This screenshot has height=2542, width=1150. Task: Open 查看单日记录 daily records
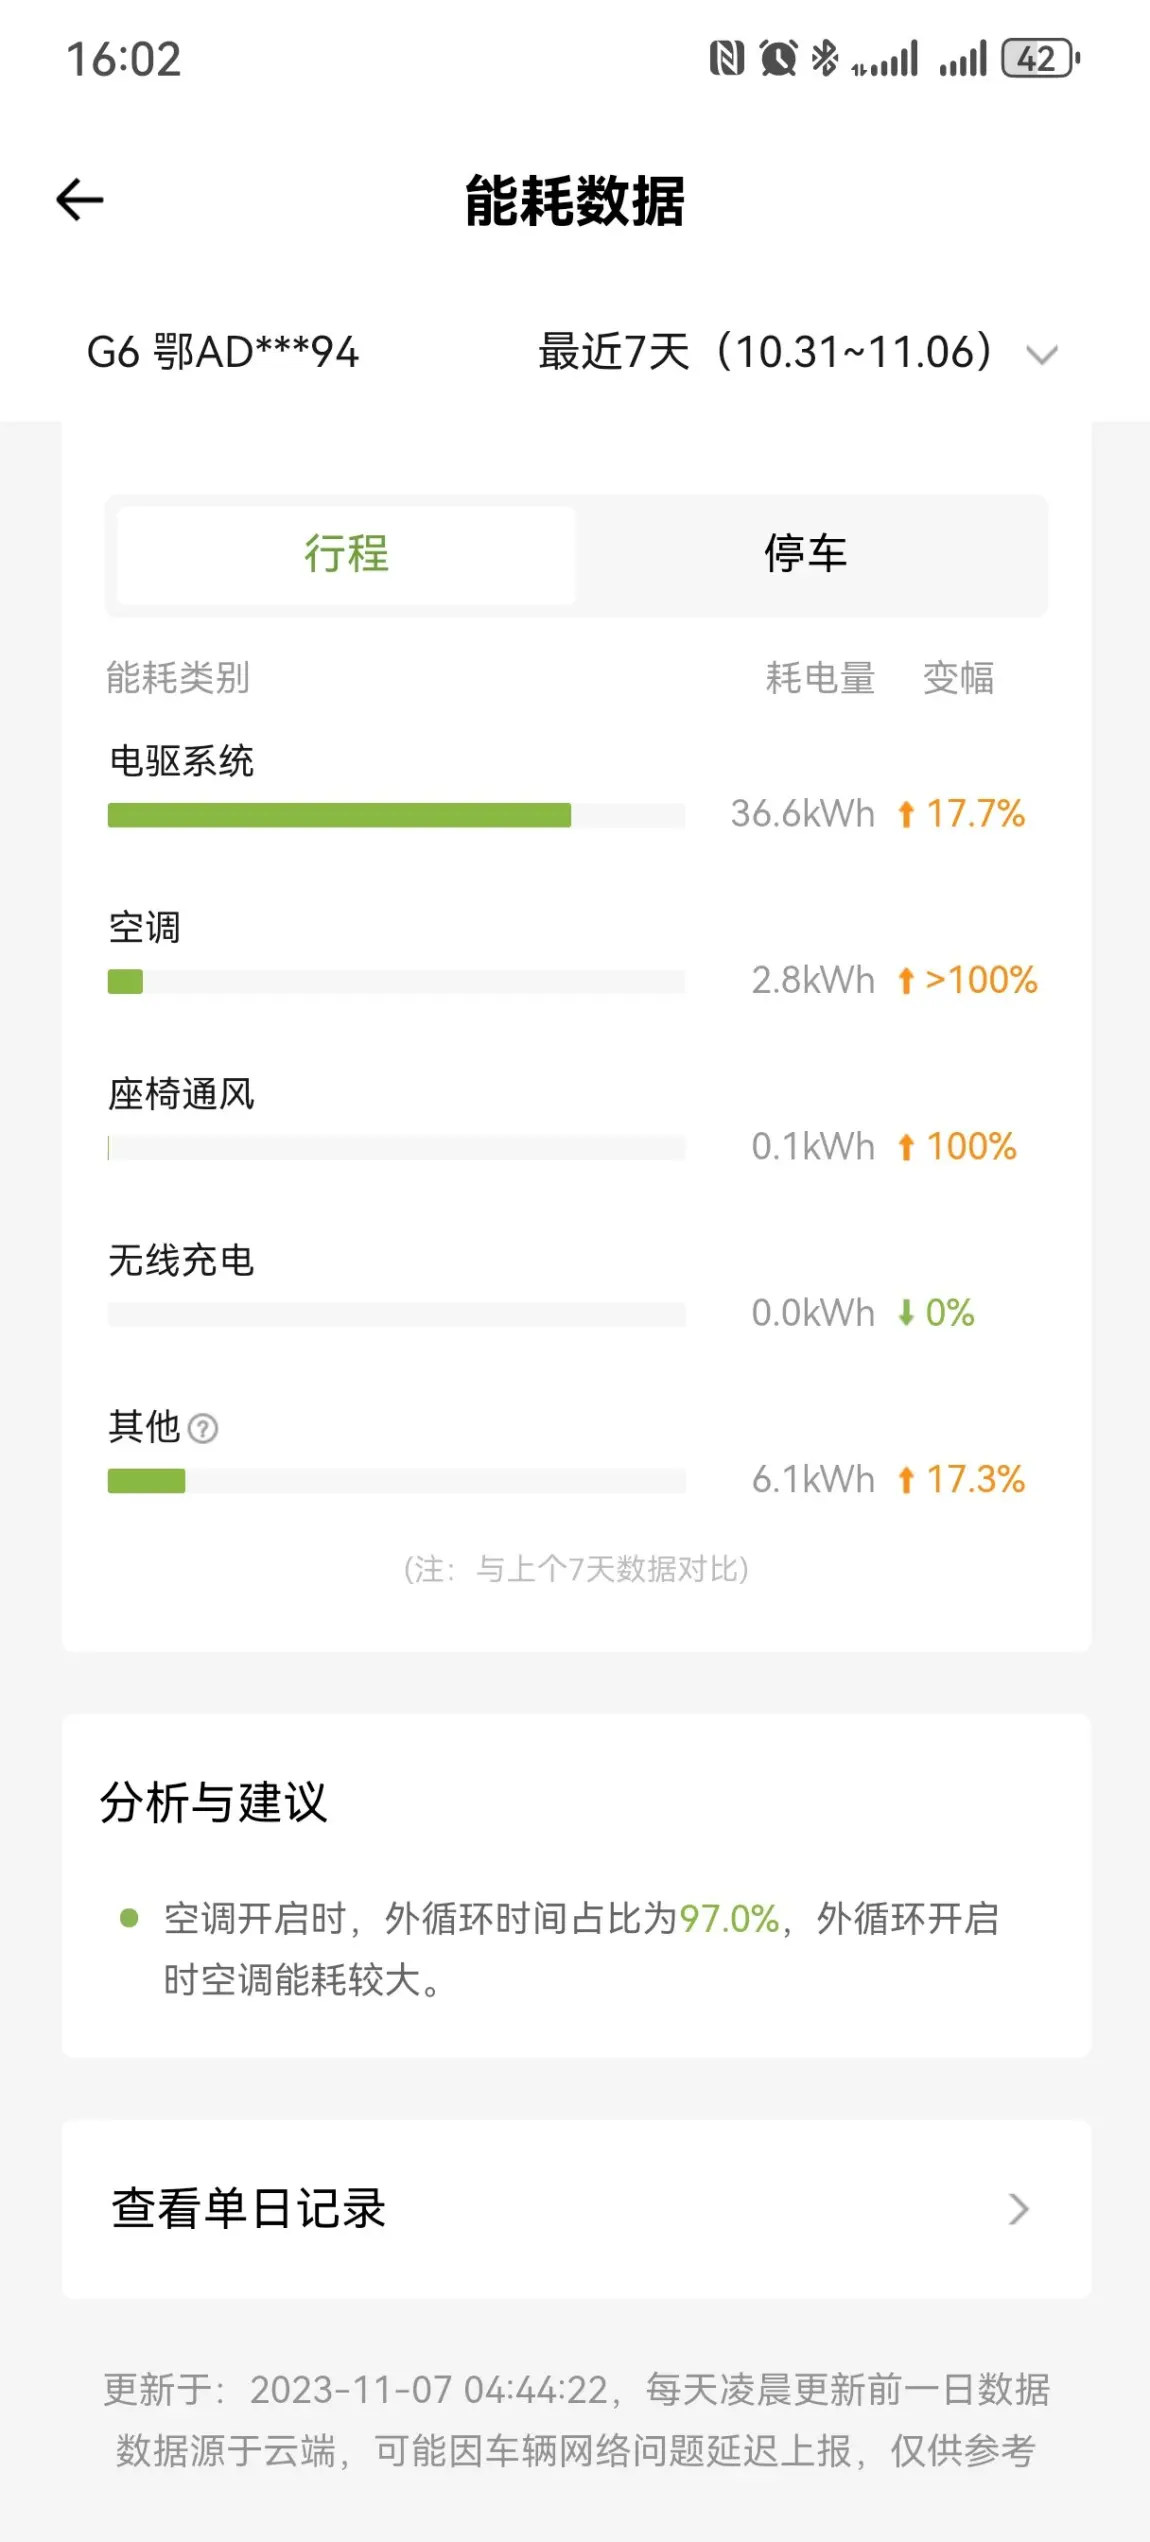tap(248, 2209)
